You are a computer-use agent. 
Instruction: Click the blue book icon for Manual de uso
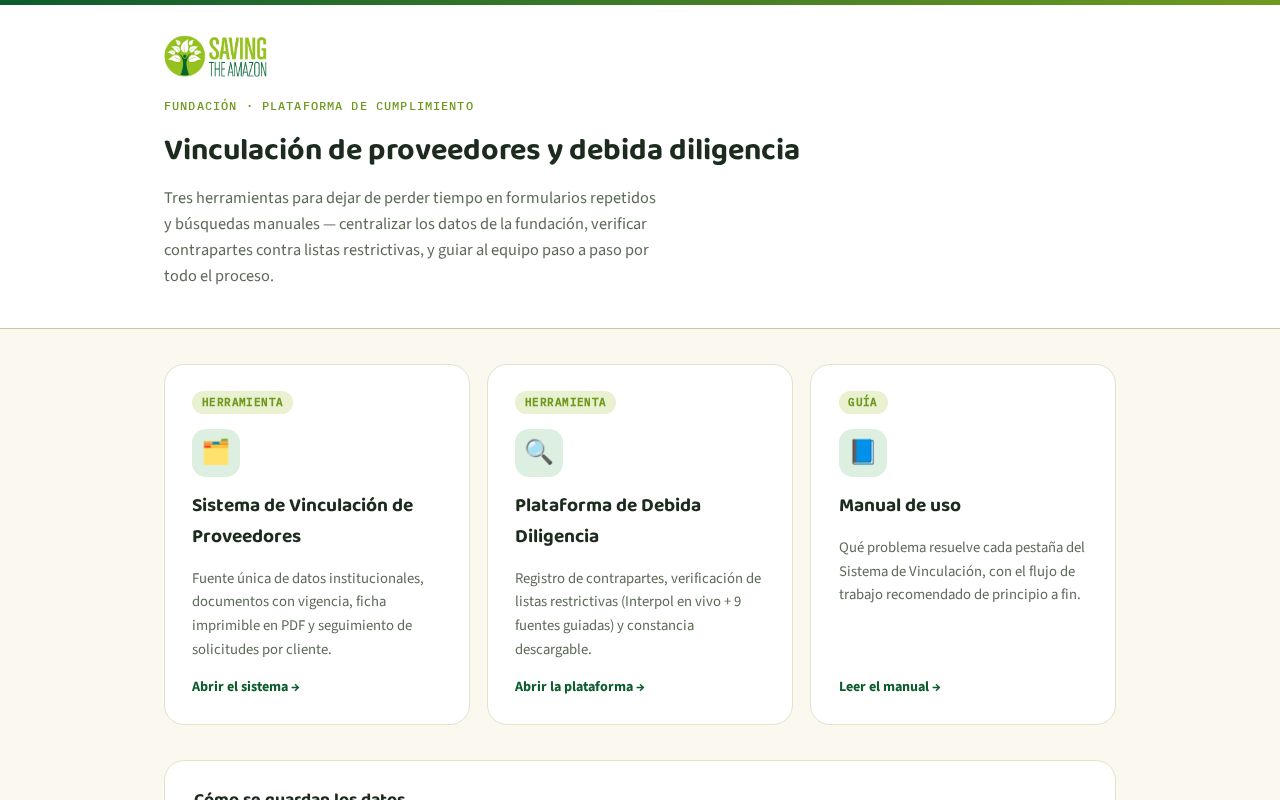click(863, 453)
